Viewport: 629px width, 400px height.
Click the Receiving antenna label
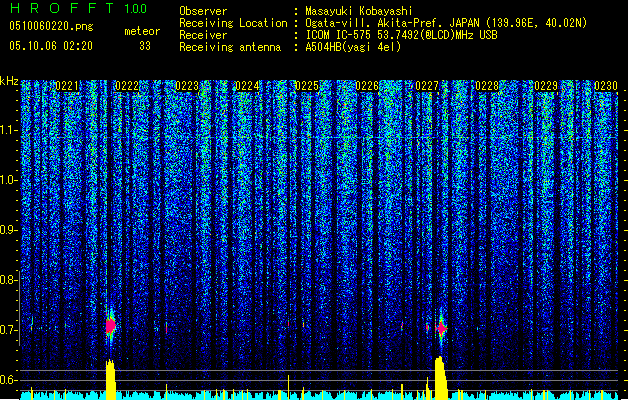pos(230,47)
